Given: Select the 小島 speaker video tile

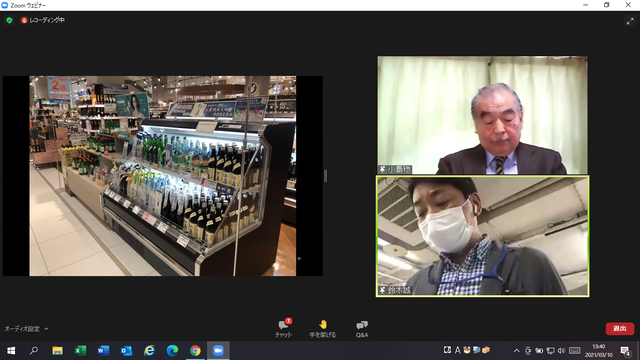Looking at the screenshot, I should pos(482,115).
